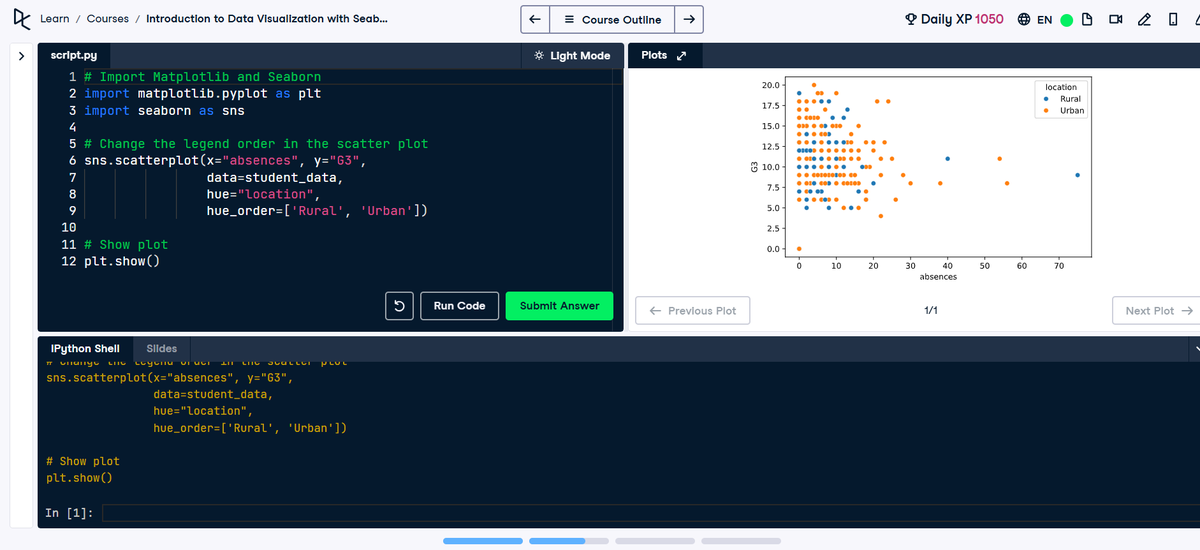
Task: Click the hue_order line in the editor
Action: coord(318,211)
